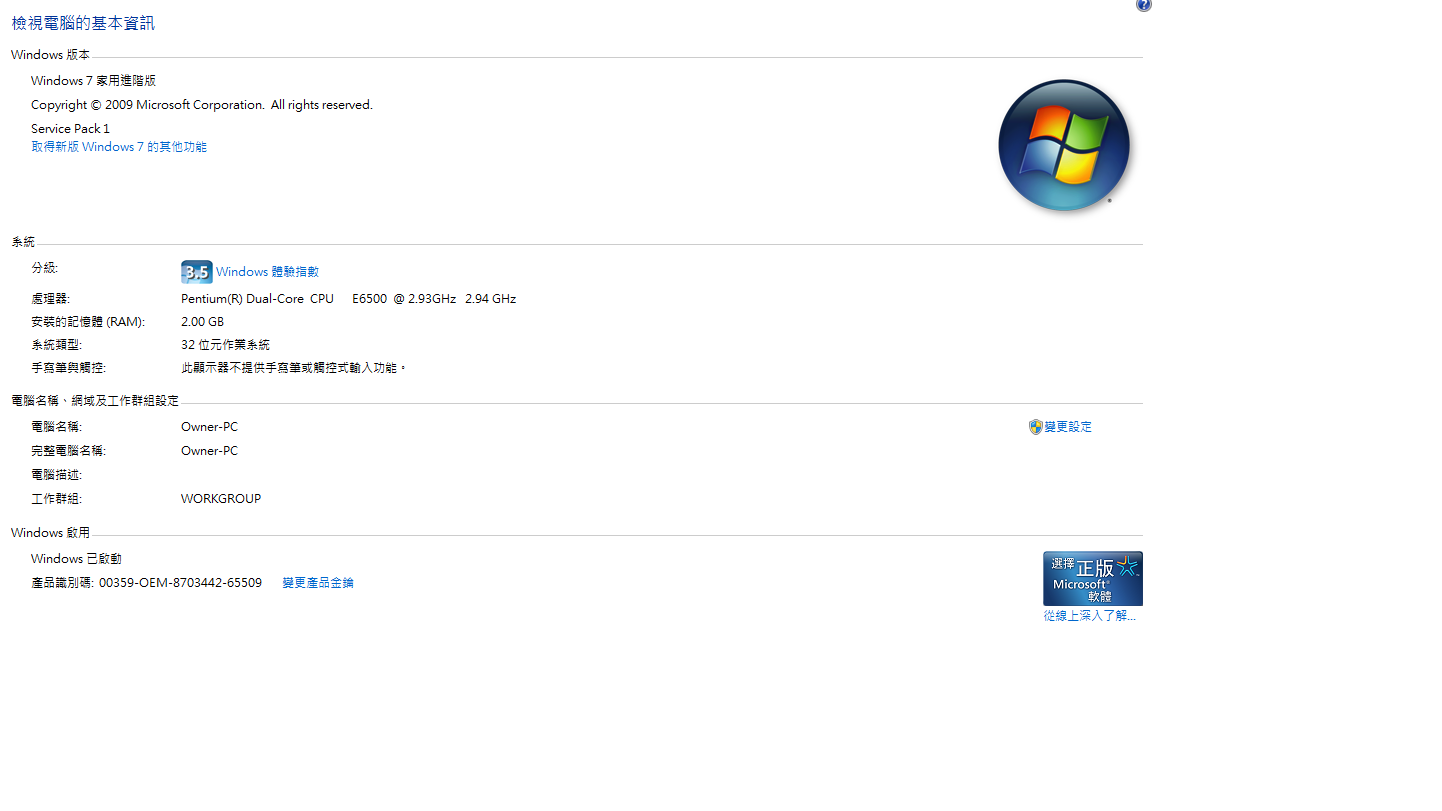
Task: Click the 安裝的記憶體 (RAM): label
Action: tap(88, 322)
